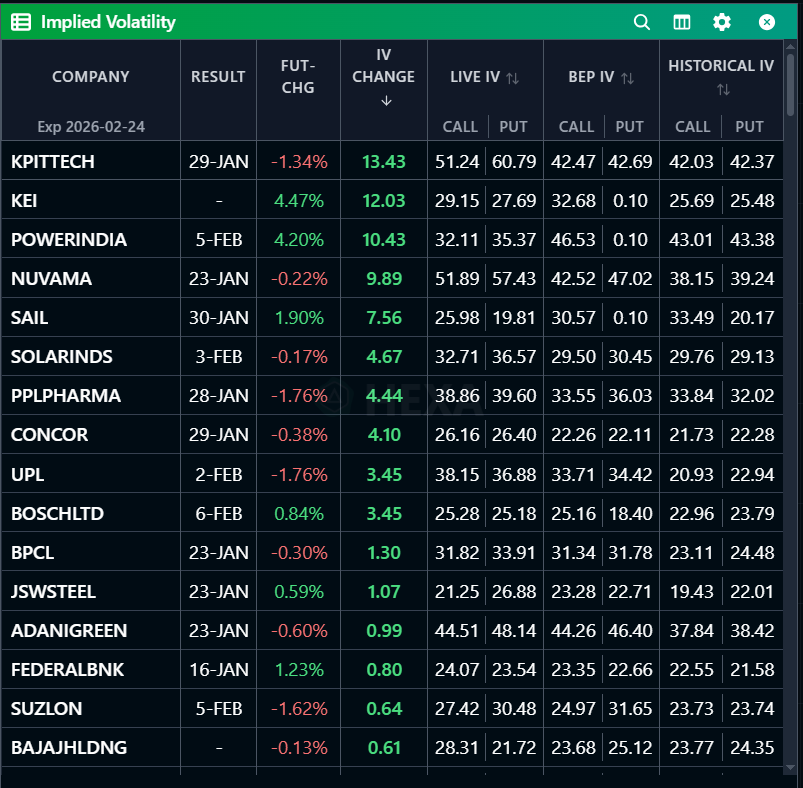Select the BOSCHLTD row

click(392, 513)
